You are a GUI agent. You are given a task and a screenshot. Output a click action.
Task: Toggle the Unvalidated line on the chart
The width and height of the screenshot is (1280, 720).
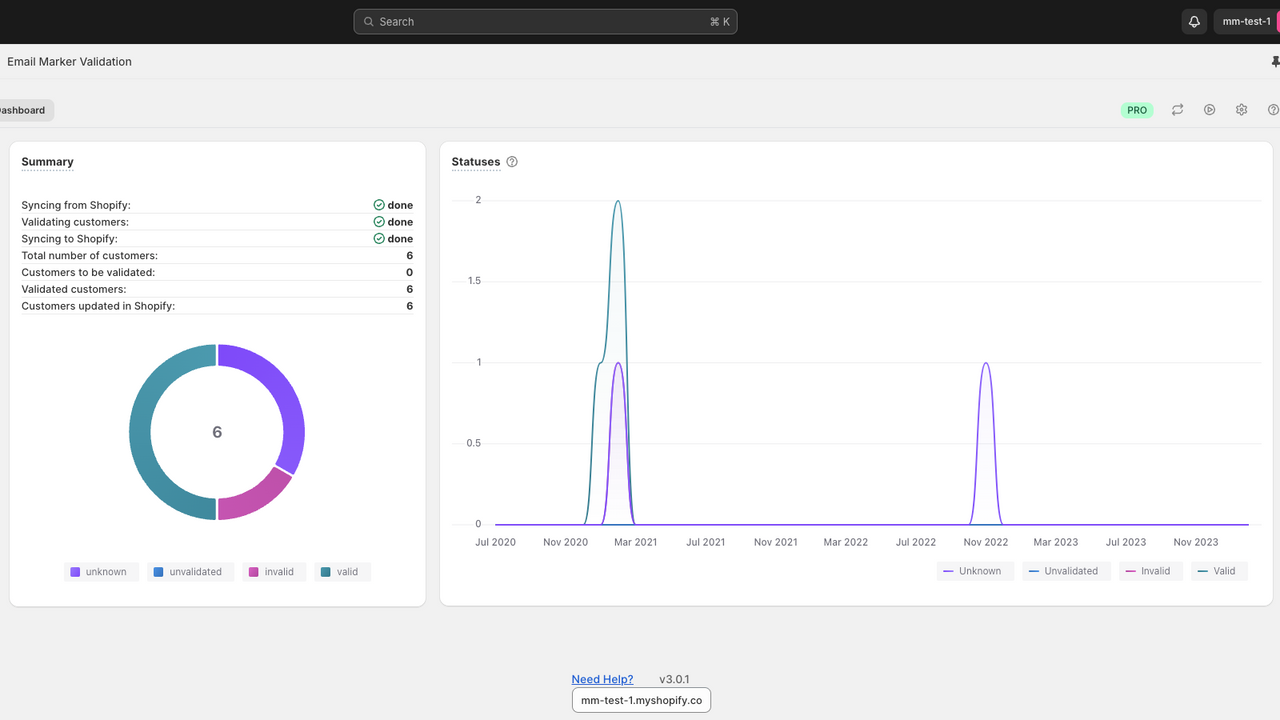1066,570
